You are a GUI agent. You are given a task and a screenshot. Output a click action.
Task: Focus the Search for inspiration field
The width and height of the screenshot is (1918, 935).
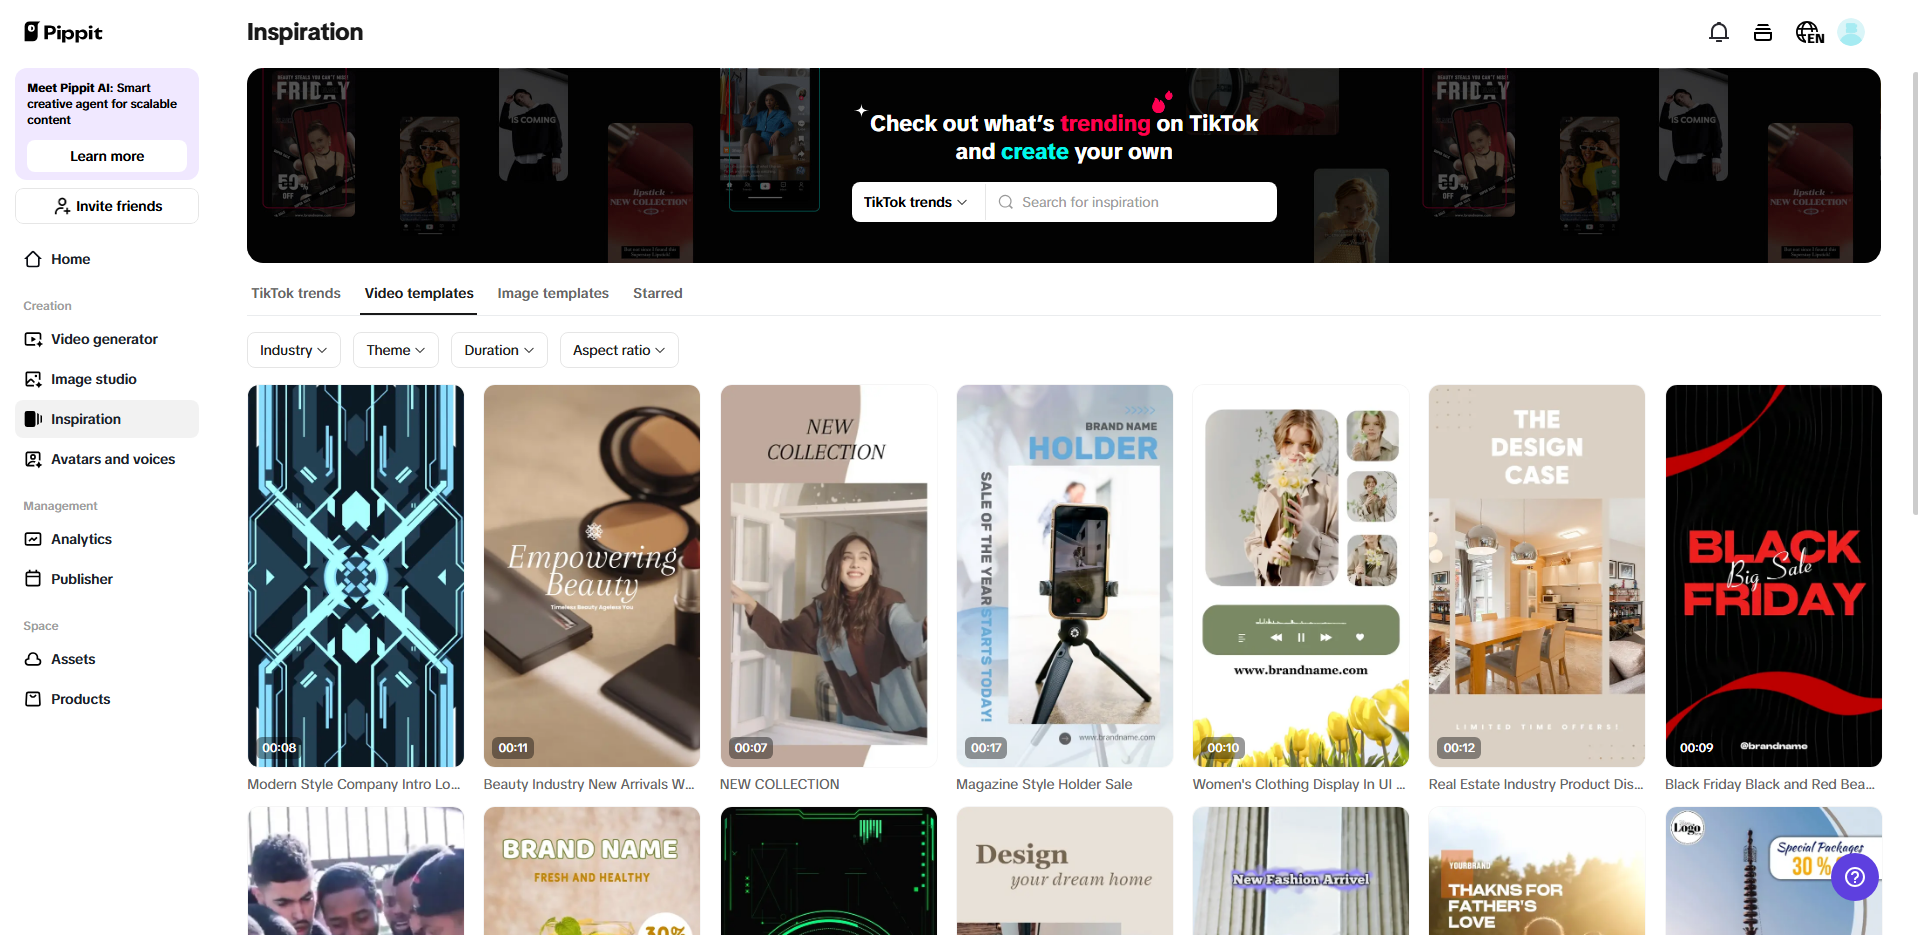(x=1131, y=202)
